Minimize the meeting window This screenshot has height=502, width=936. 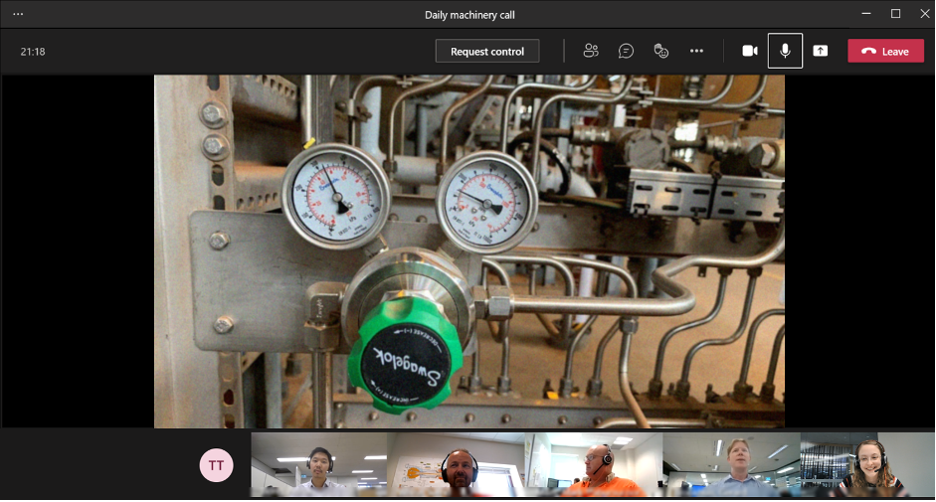point(866,14)
